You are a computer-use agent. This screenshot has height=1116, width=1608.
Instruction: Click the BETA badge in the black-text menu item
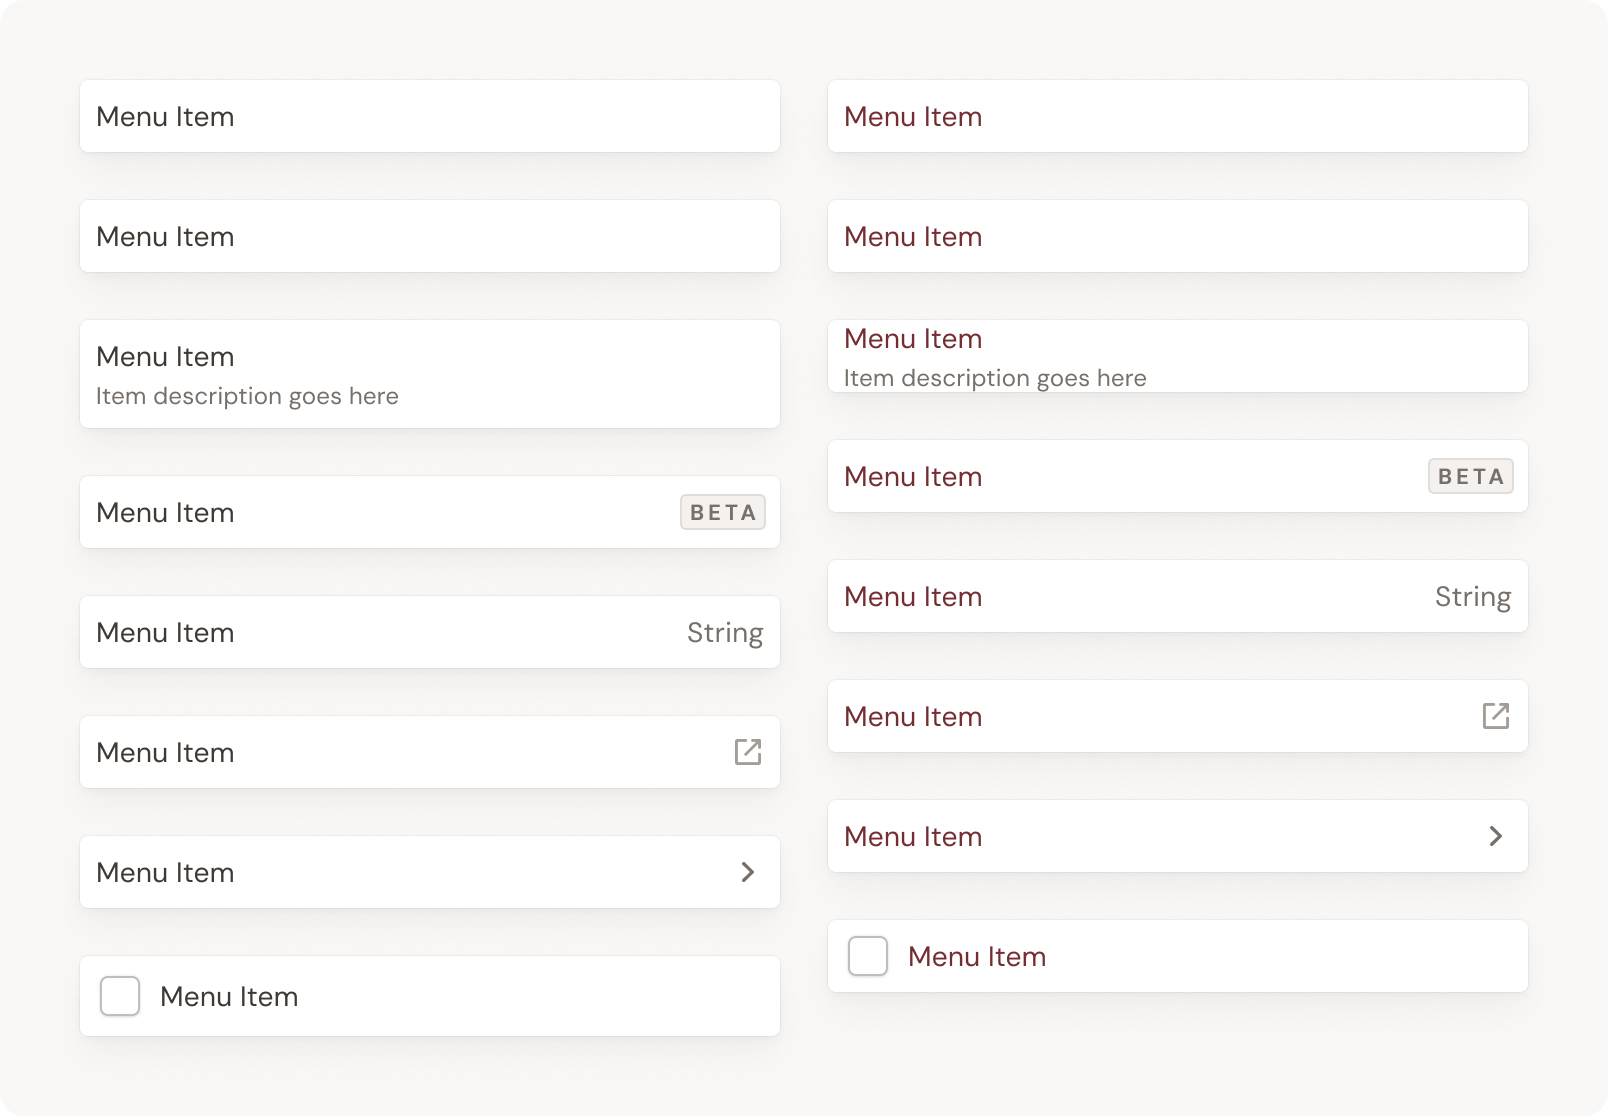tap(723, 512)
